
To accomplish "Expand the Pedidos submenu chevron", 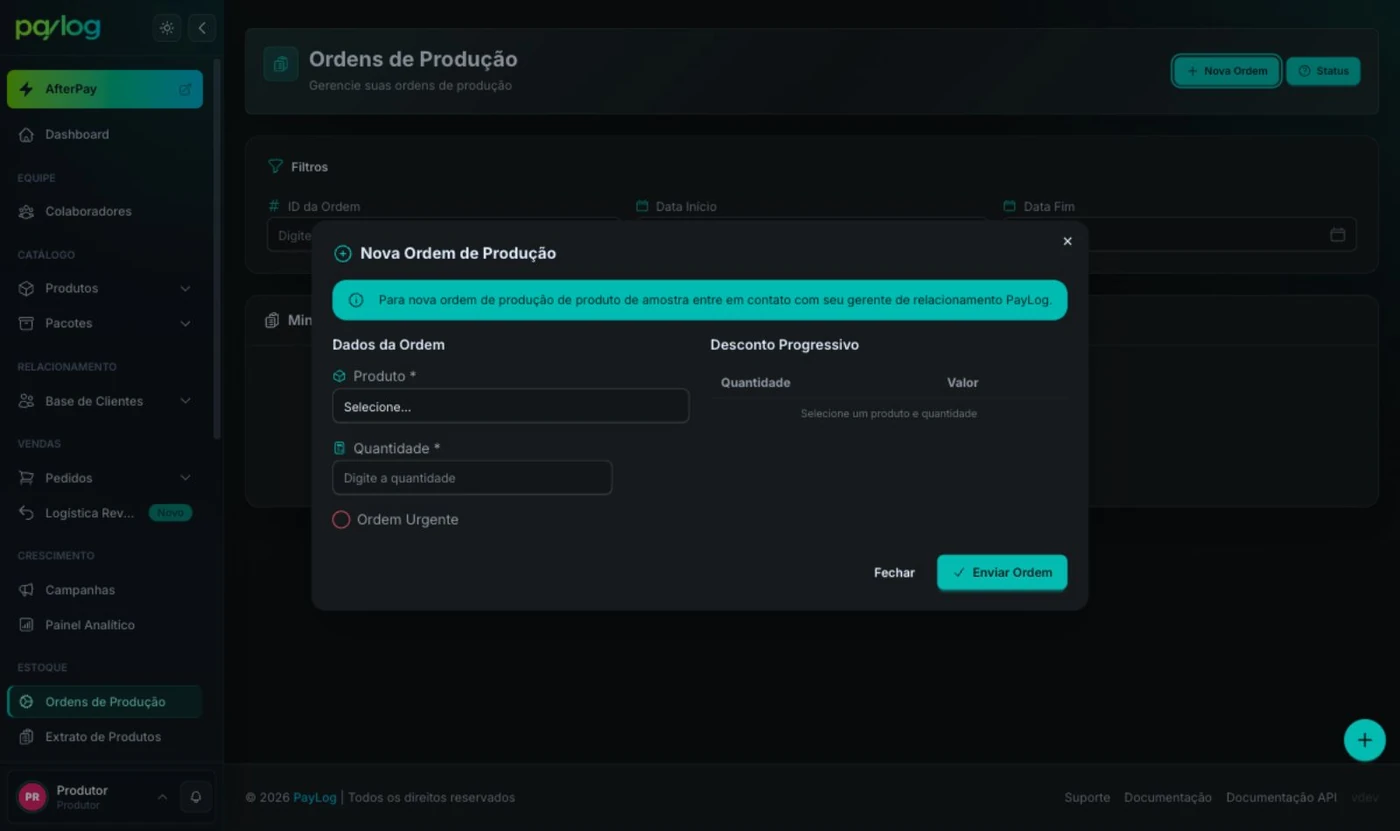I will coord(185,478).
